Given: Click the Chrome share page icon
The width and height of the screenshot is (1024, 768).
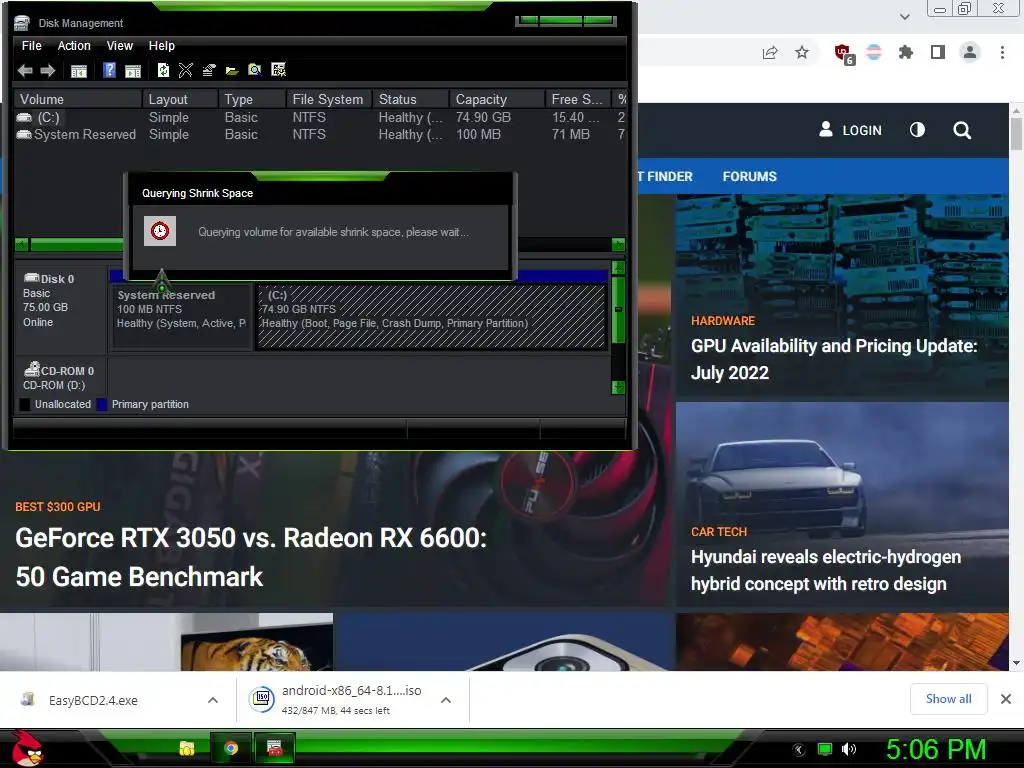Looking at the screenshot, I should [770, 52].
